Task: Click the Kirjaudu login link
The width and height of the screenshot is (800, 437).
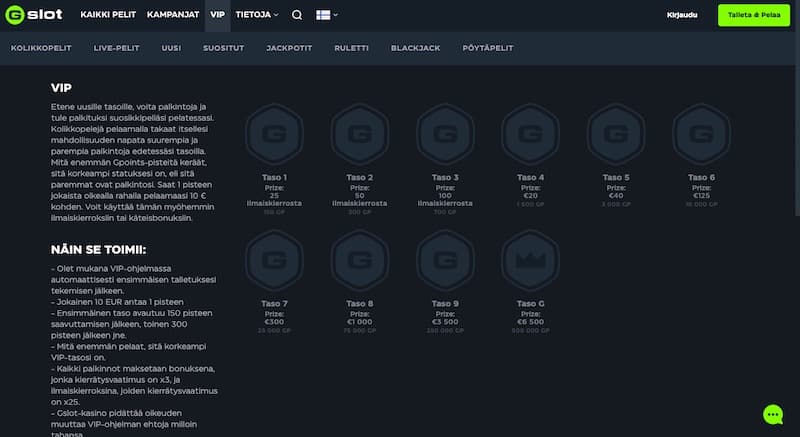Action: pos(682,15)
